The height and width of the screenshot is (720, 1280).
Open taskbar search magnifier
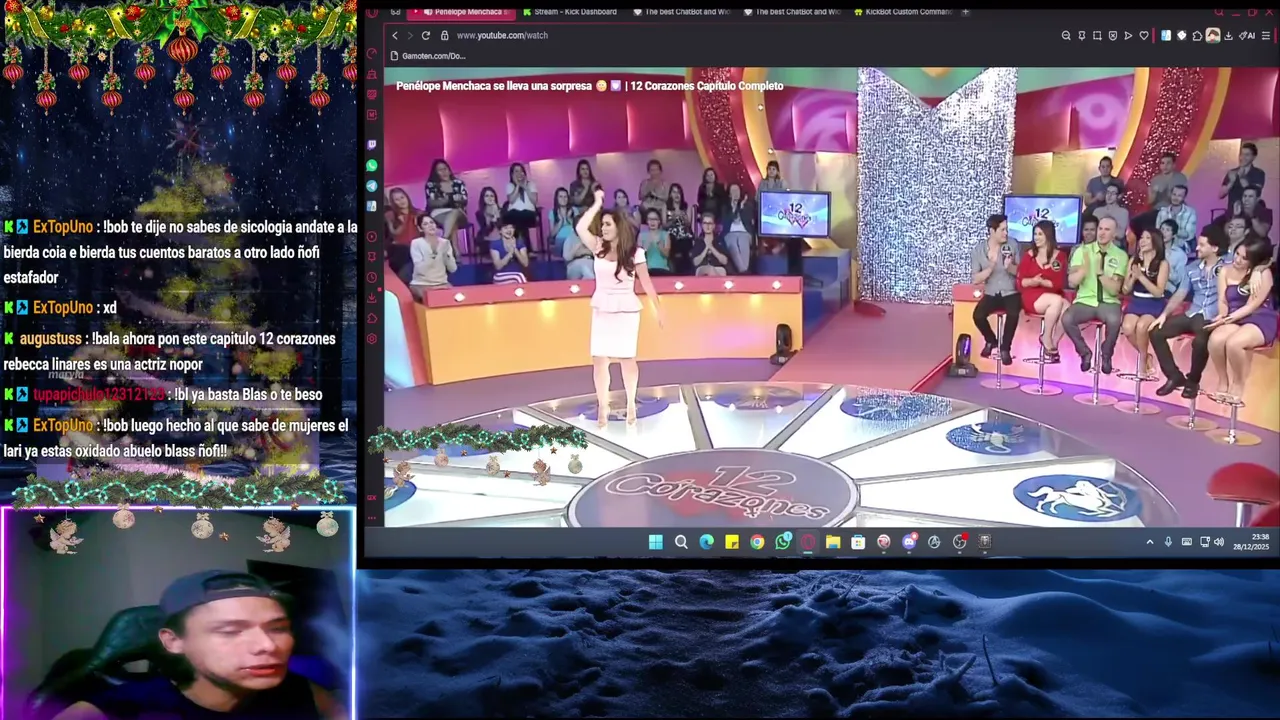[x=681, y=542]
